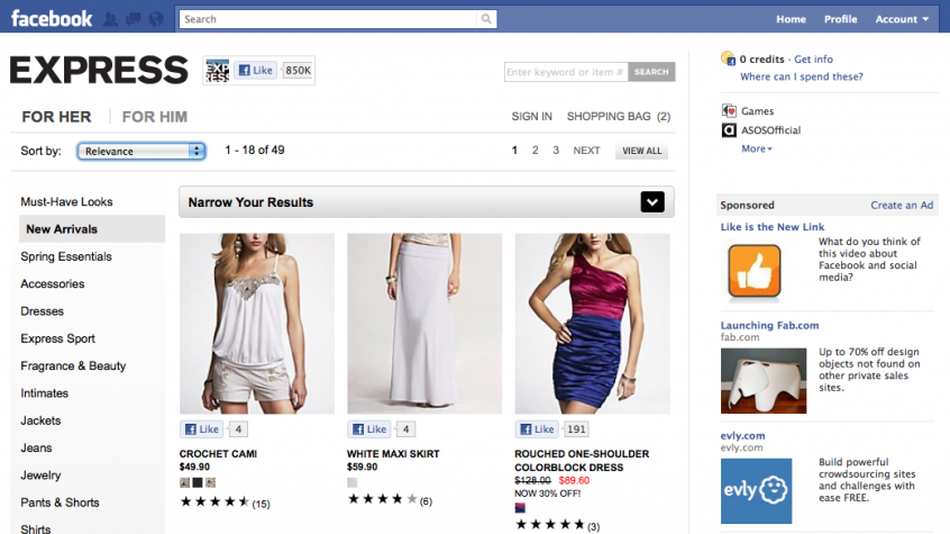Open the SHOPPING BAG (2)

coord(619,116)
